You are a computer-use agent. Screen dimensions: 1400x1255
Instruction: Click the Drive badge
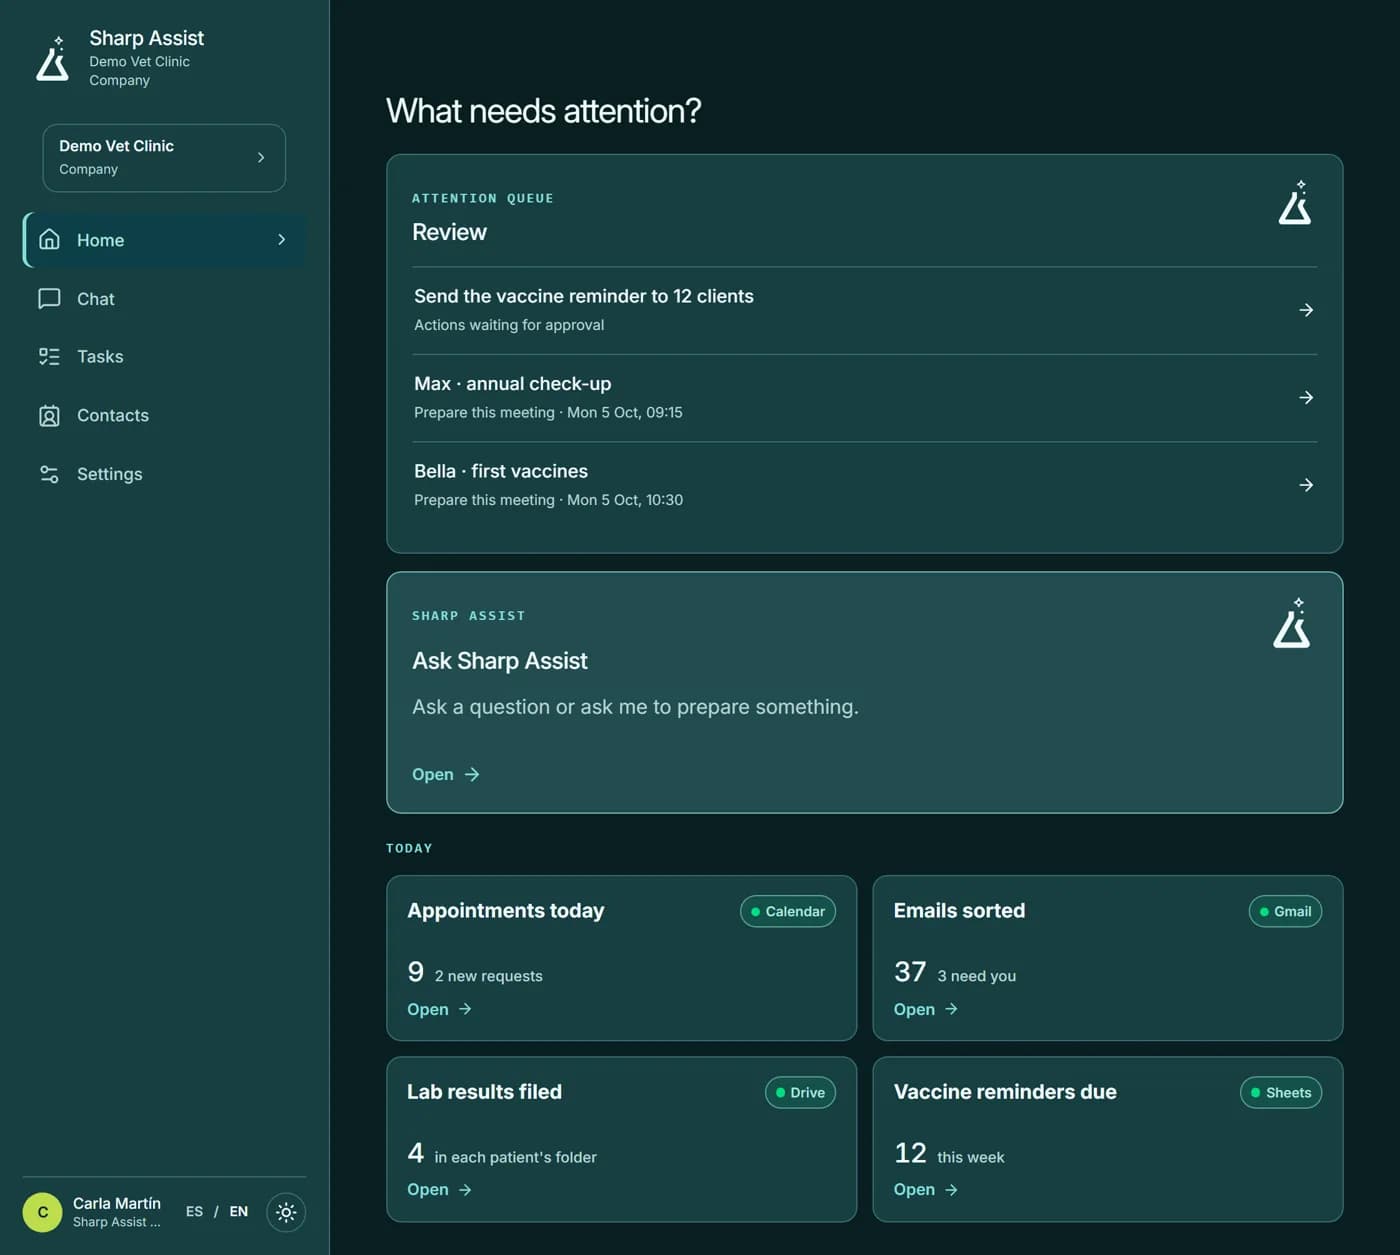tap(800, 1093)
